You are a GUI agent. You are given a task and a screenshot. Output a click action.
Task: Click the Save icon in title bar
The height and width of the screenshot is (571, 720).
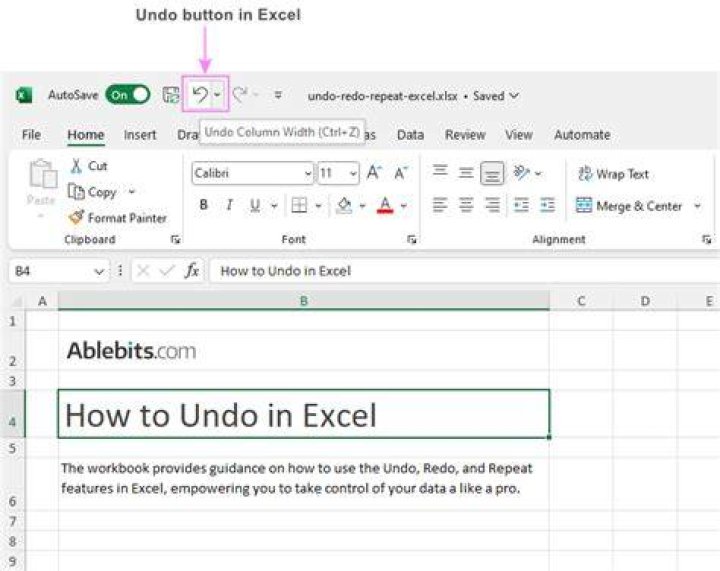click(171, 95)
